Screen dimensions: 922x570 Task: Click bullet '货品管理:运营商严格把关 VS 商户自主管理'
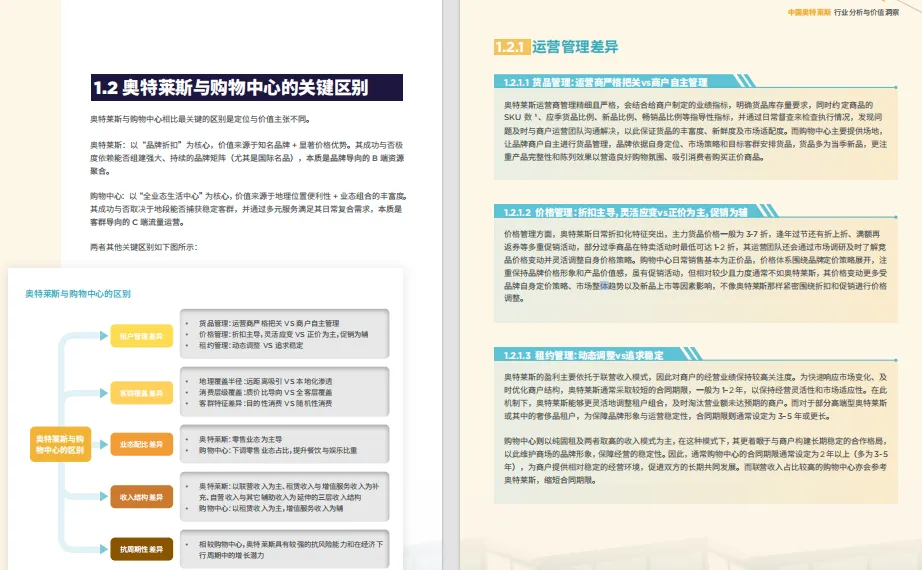coord(269,323)
